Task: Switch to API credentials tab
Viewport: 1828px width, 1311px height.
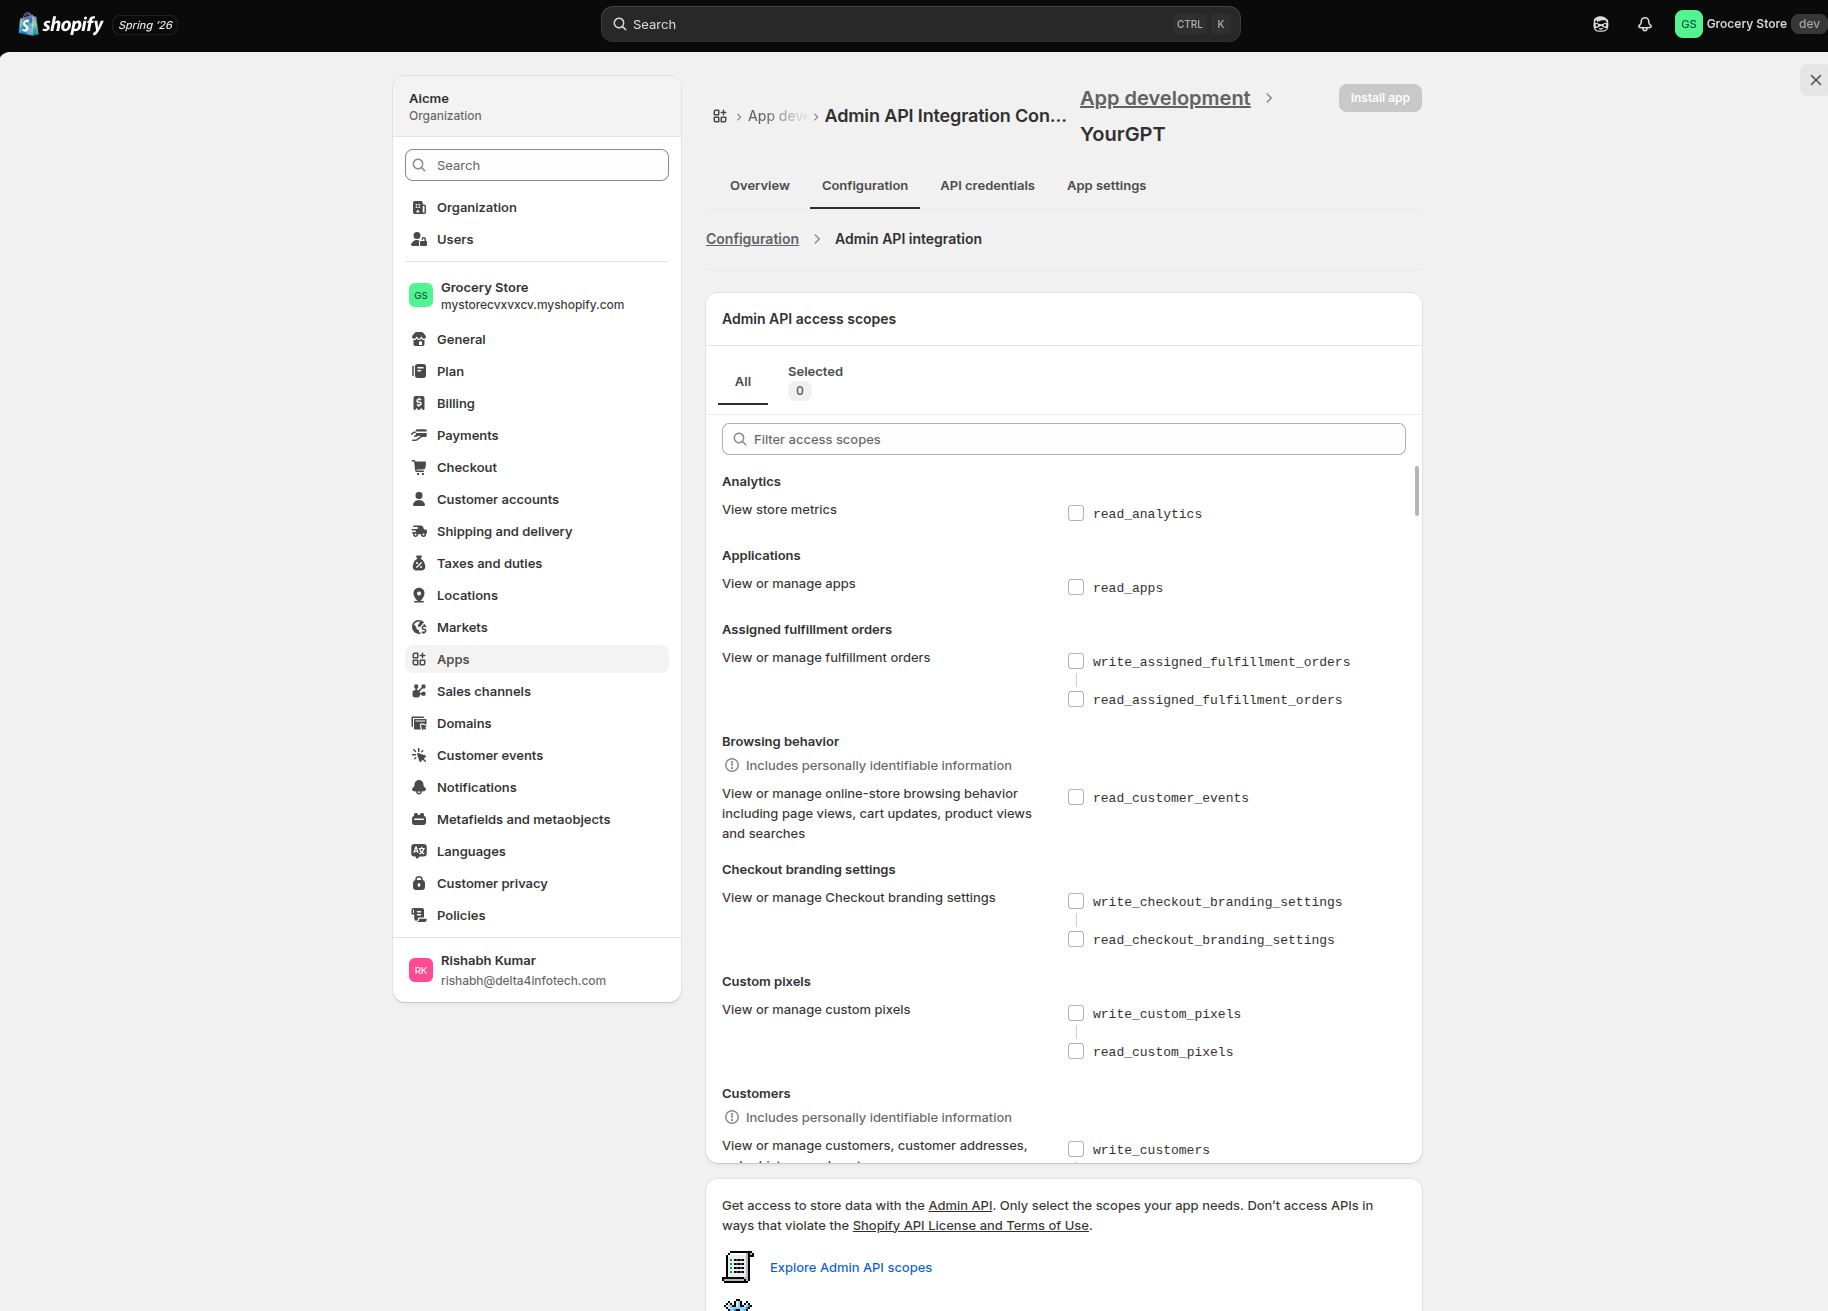Action: pyautogui.click(x=987, y=186)
